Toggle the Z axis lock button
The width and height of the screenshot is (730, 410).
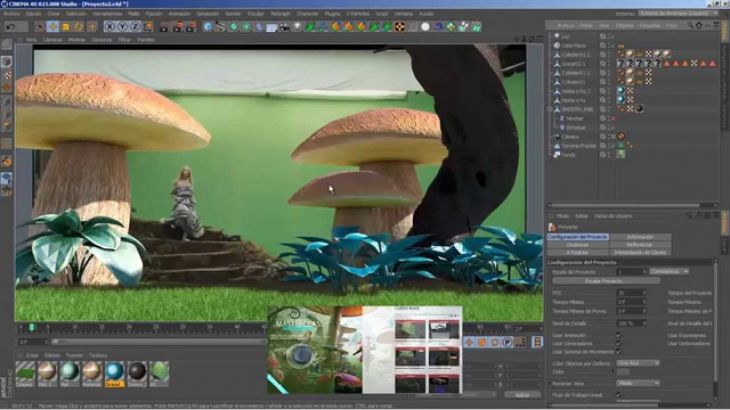click(135, 27)
